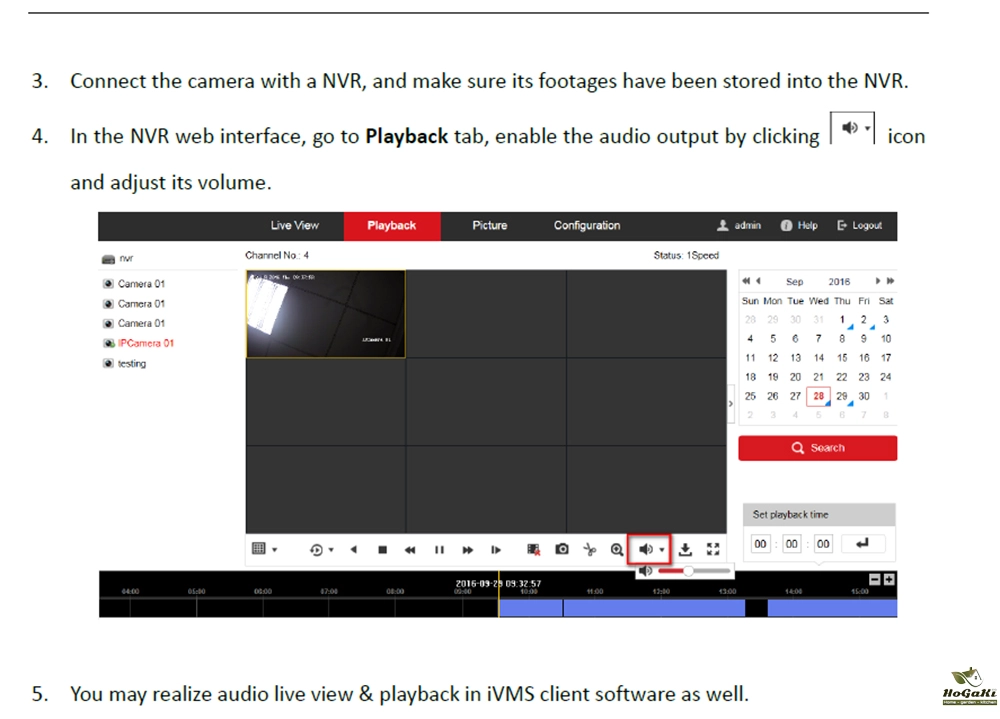The width and height of the screenshot is (1000, 719).
Task: Click the download recording icon
Action: tap(685, 549)
